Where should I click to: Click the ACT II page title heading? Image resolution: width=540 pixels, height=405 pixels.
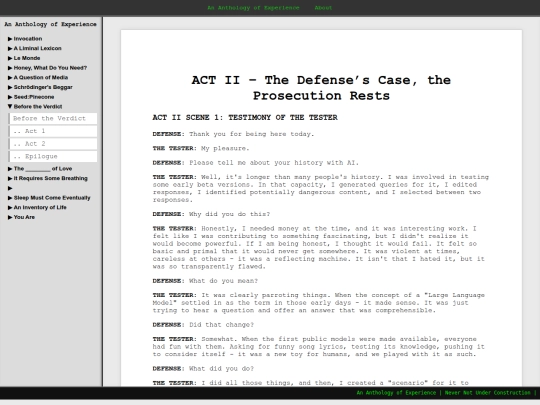click(321, 88)
